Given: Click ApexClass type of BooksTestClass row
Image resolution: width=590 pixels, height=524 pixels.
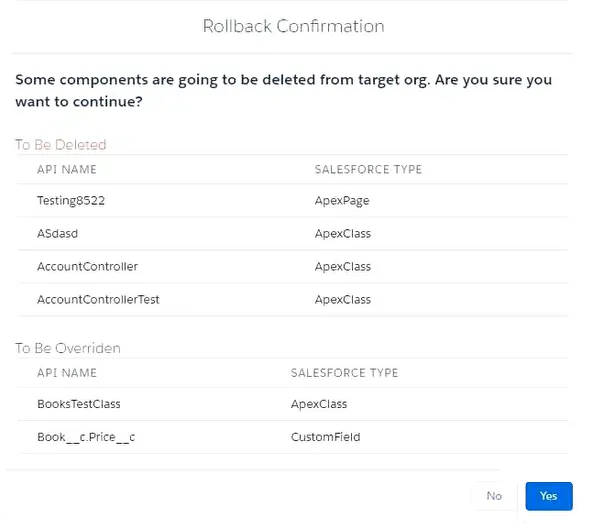Looking at the screenshot, I should point(319,404).
